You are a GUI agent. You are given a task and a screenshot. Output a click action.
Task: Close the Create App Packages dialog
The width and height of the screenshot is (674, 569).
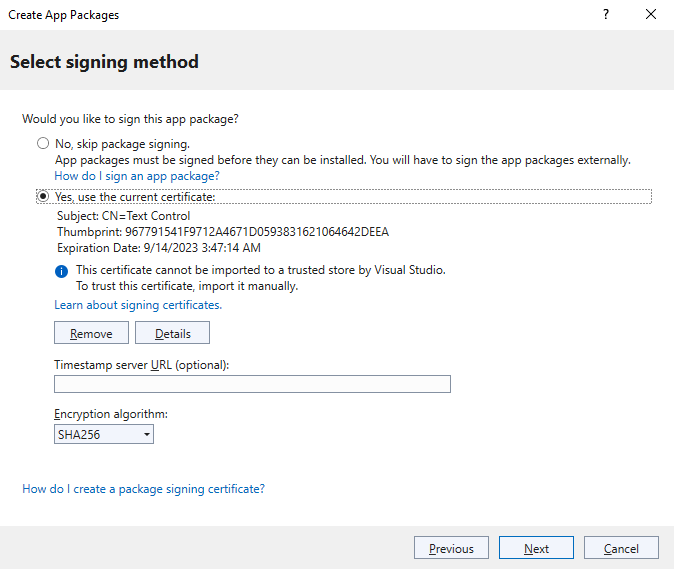(x=651, y=15)
